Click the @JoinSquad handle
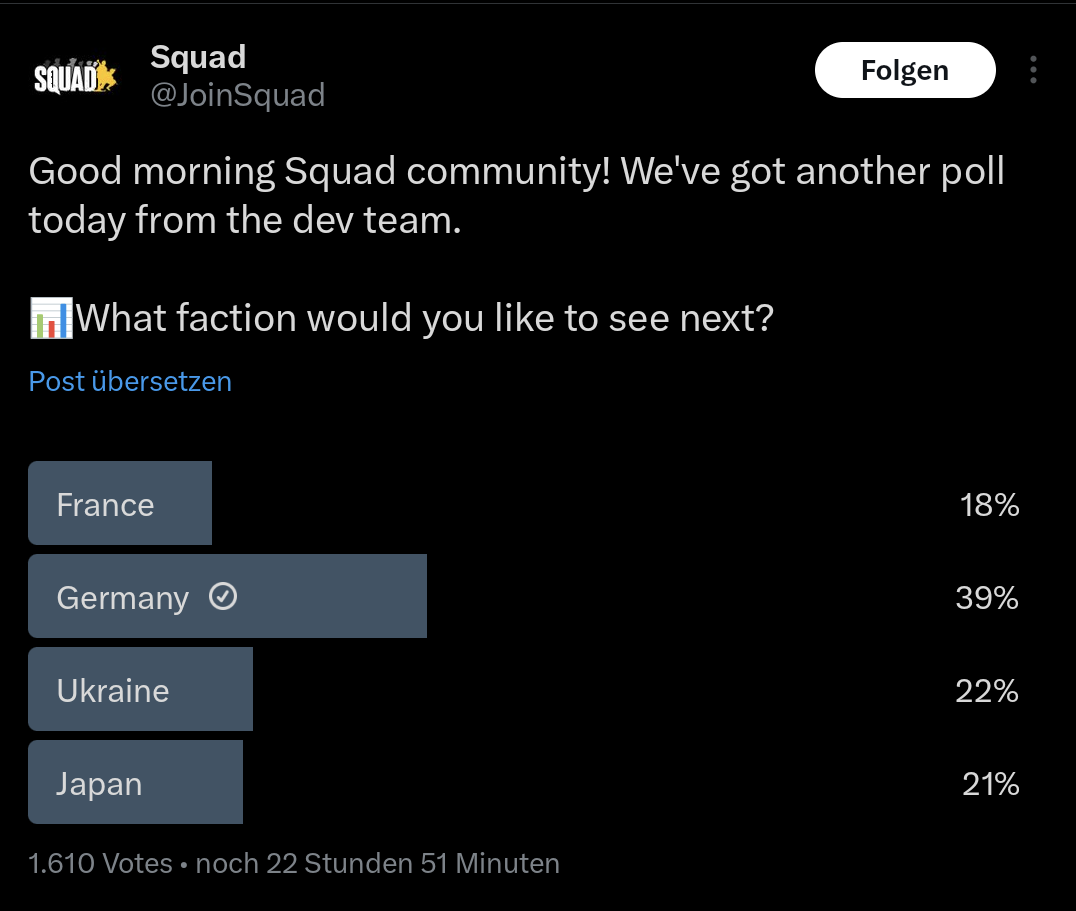1076x911 pixels. click(237, 95)
